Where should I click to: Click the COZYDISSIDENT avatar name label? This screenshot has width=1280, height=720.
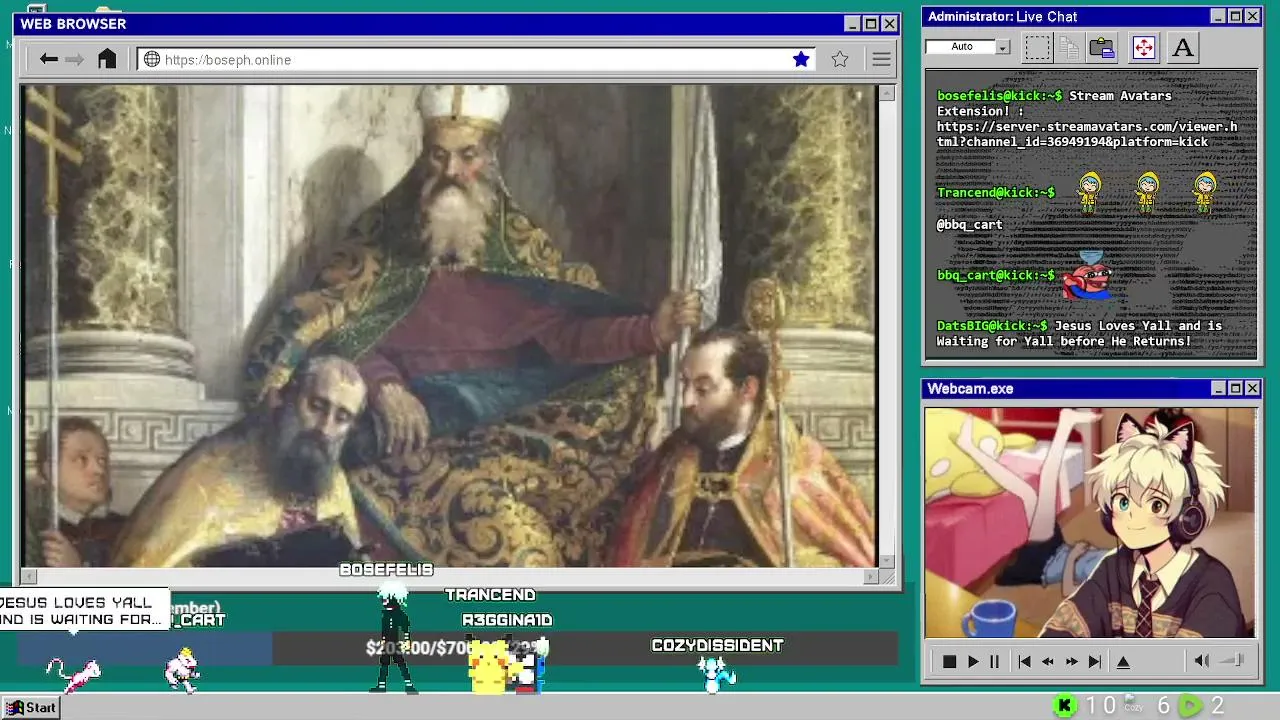pyautogui.click(x=717, y=646)
